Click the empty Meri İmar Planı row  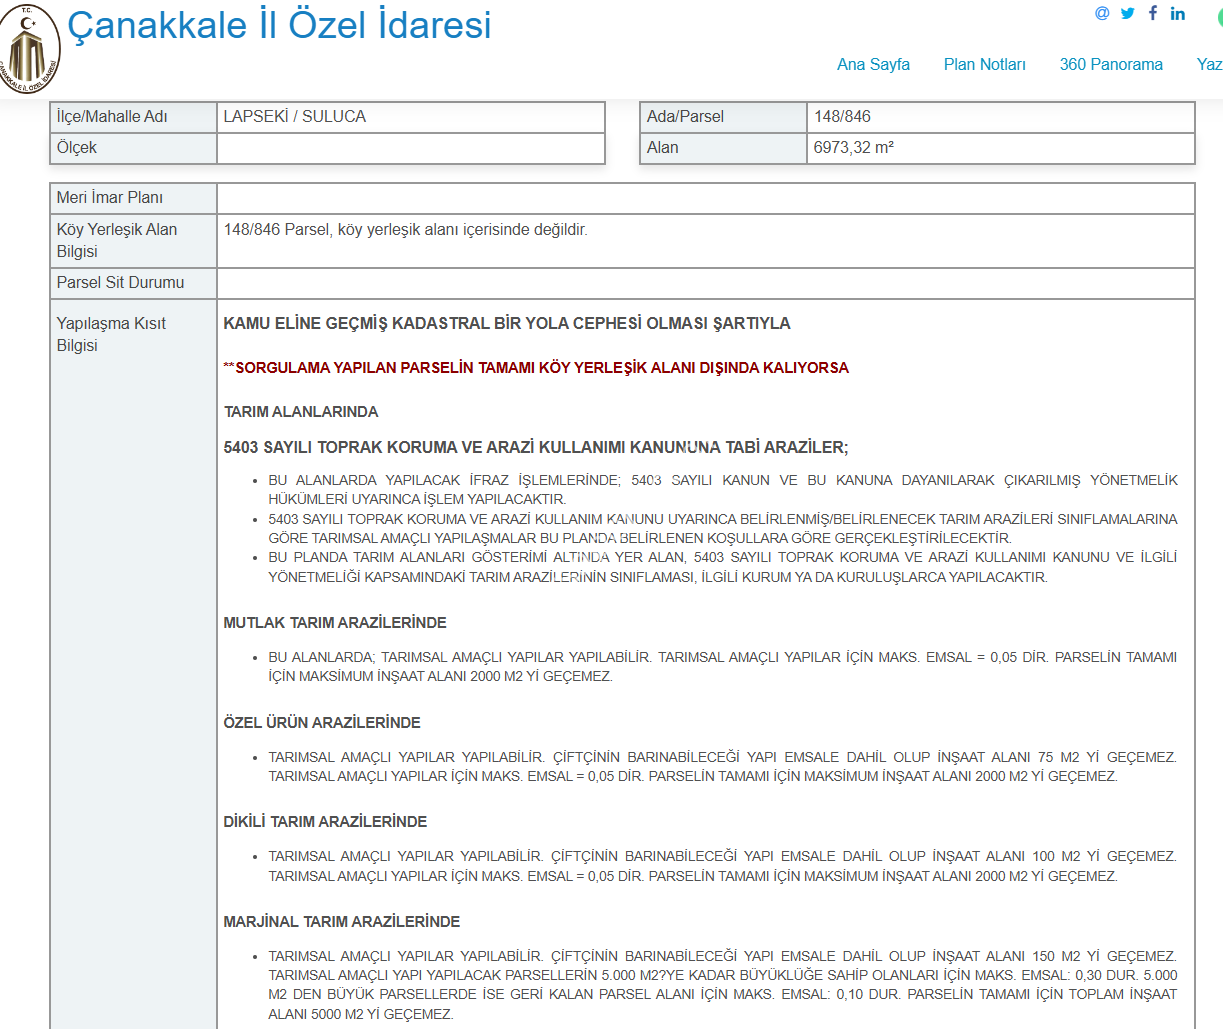[x=705, y=198]
